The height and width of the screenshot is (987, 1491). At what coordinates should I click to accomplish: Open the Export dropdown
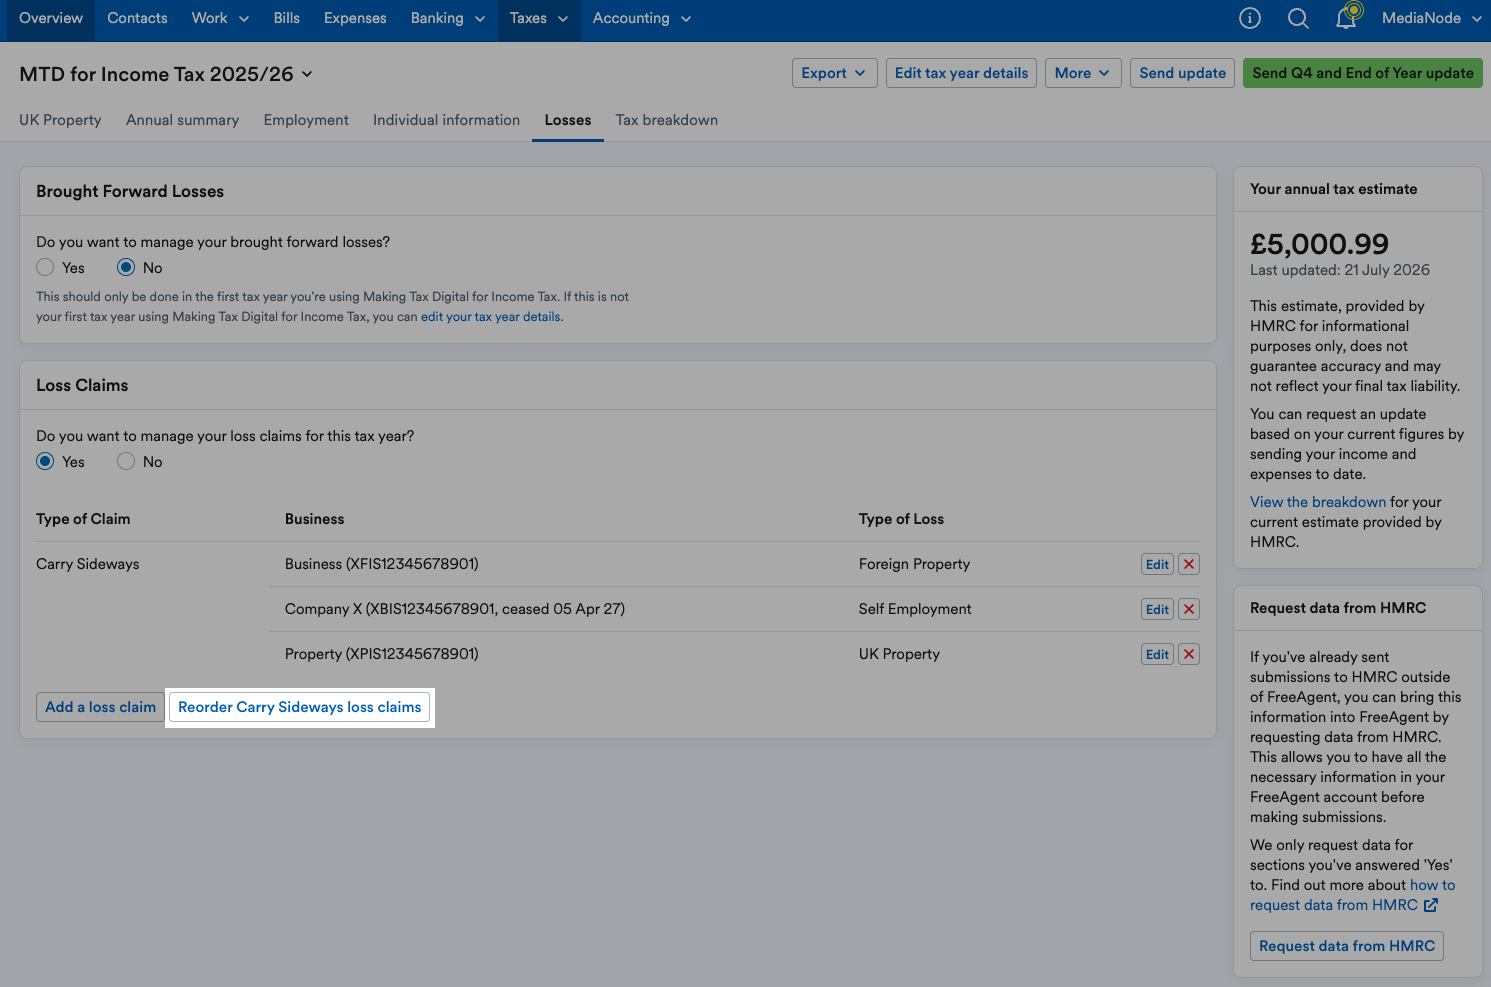click(834, 73)
